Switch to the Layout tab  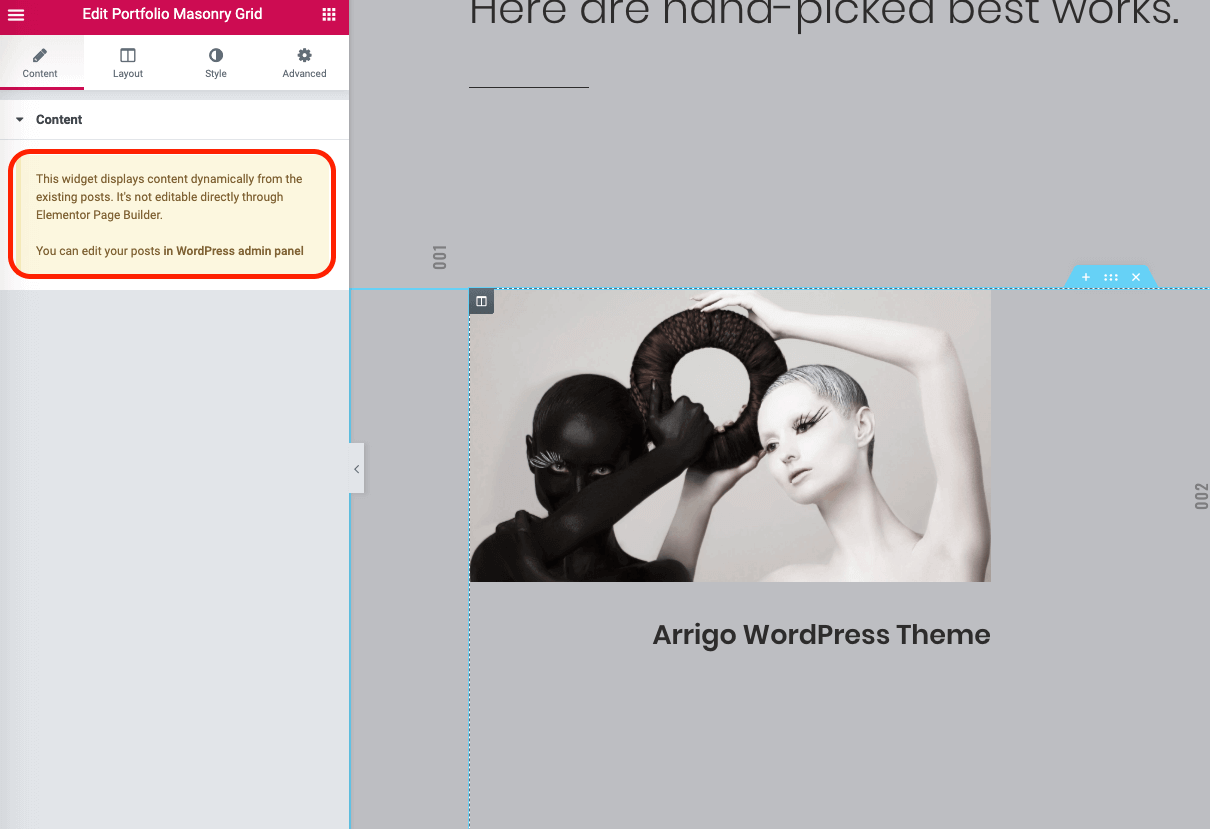click(128, 63)
